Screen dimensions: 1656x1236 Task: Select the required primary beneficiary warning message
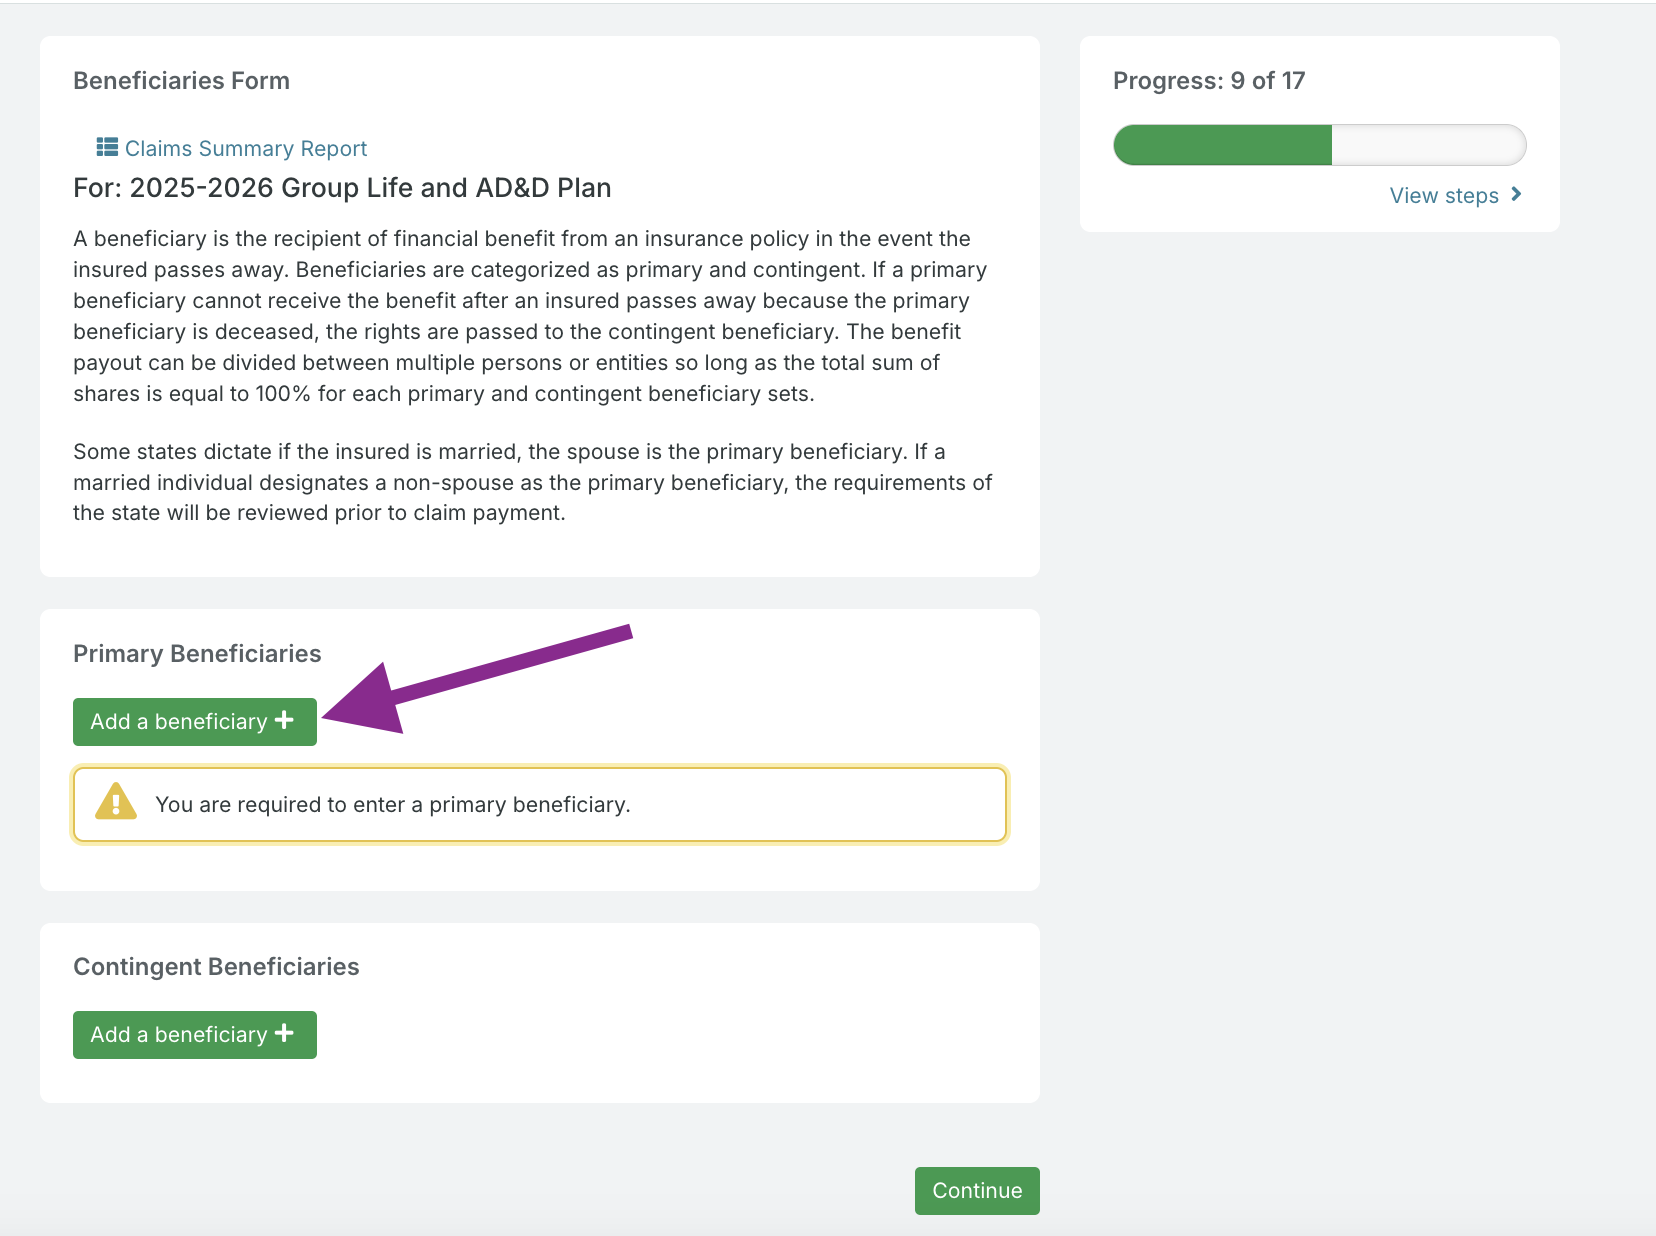392,805
